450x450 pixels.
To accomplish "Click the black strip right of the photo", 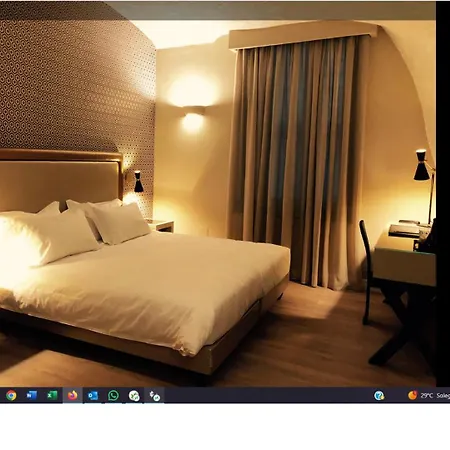I will click(443, 193).
